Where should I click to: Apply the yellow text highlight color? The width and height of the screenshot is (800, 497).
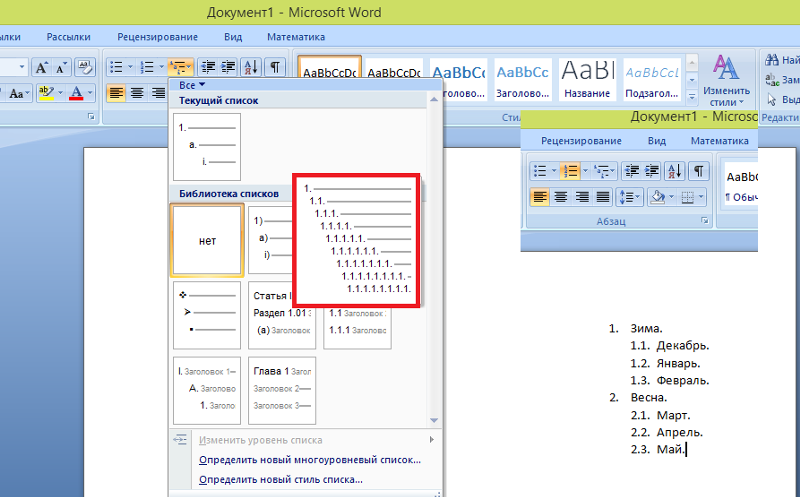tap(46, 93)
